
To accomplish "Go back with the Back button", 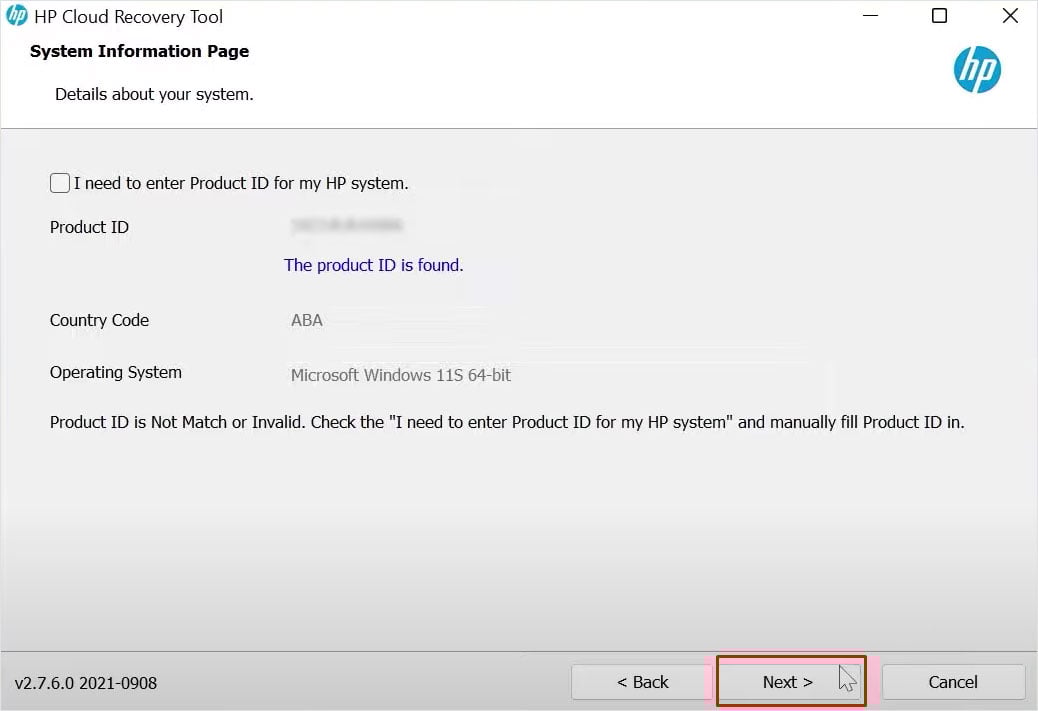I will click(x=642, y=682).
